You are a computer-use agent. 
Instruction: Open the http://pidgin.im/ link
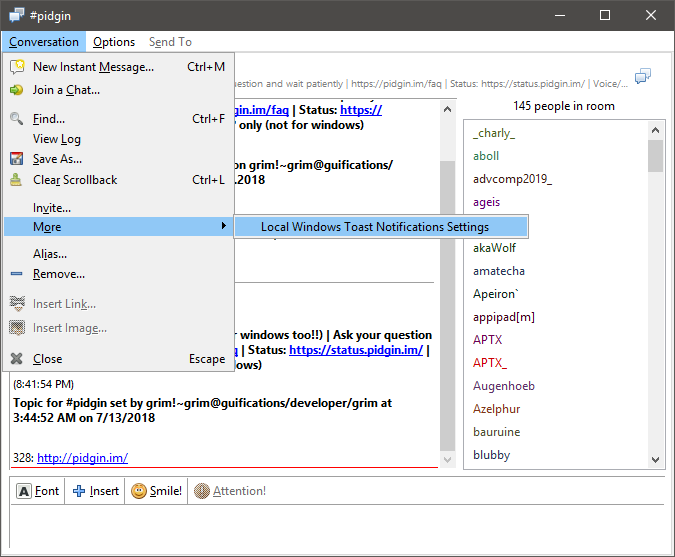(82, 458)
